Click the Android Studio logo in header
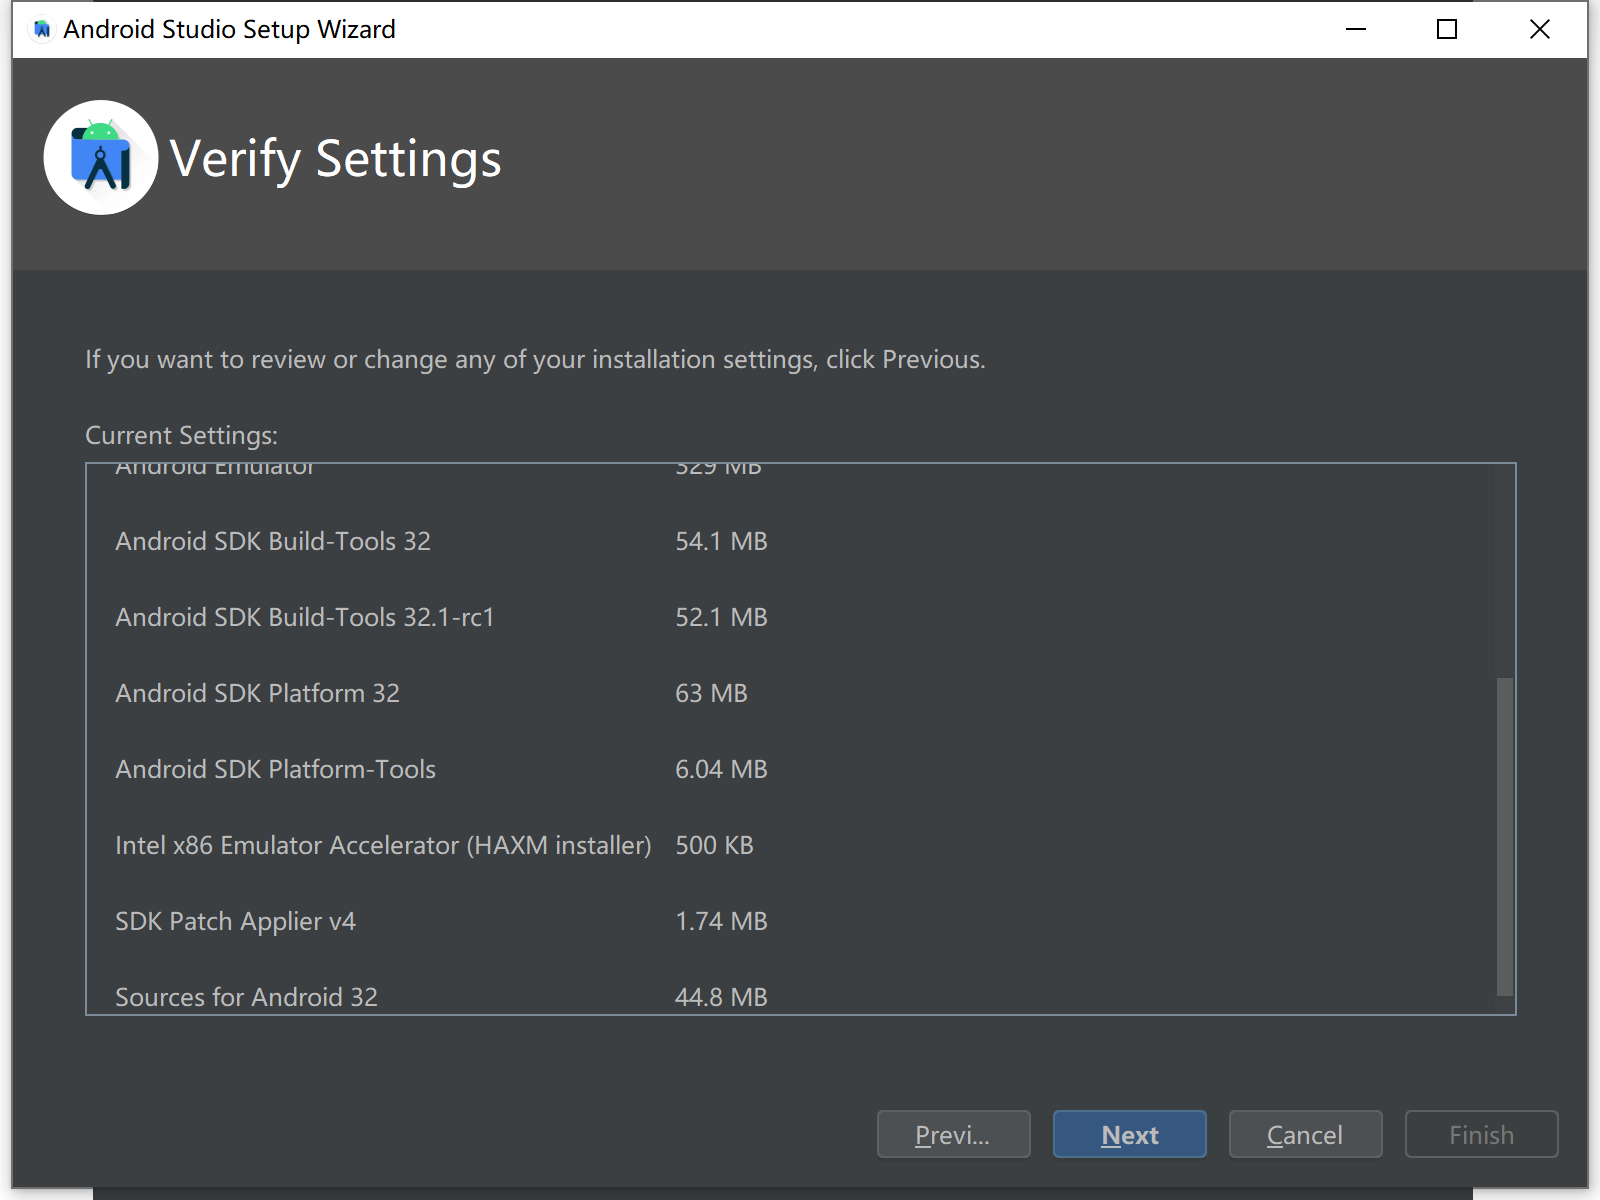This screenshot has width=1600, height=1200. tap(101, 158)
